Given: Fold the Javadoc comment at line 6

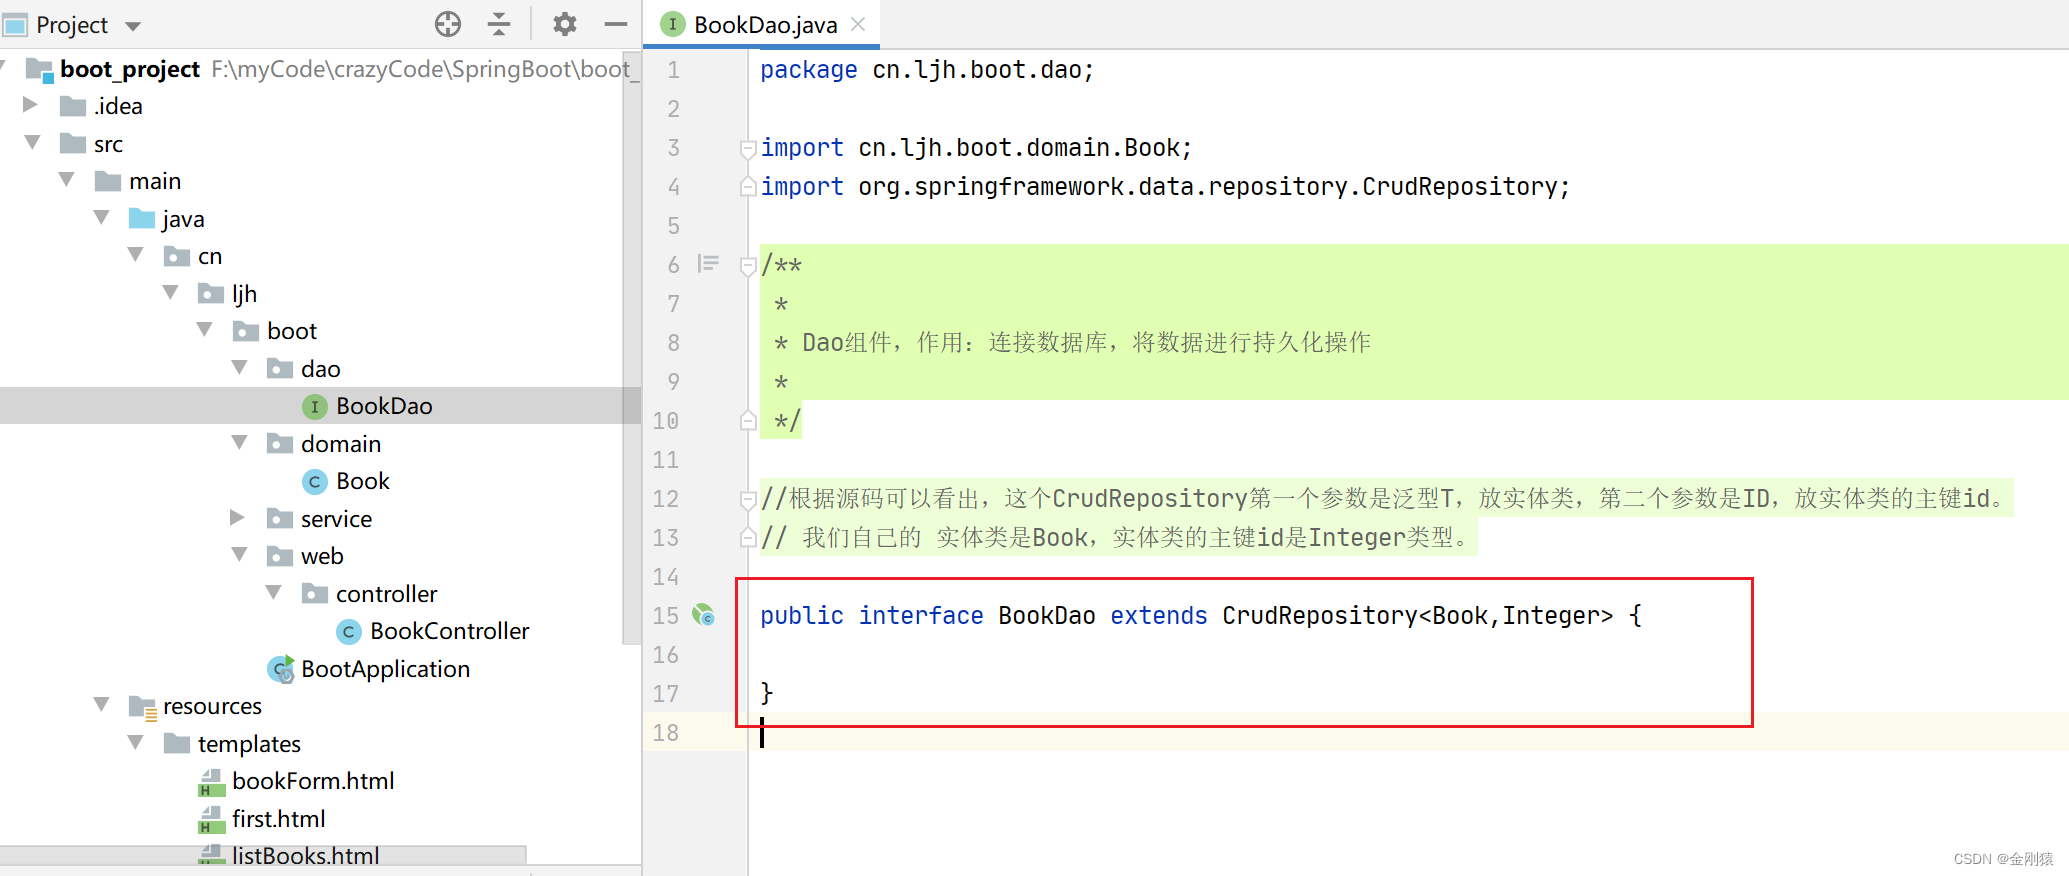Looking at the screenshot, I should [748, 266].
